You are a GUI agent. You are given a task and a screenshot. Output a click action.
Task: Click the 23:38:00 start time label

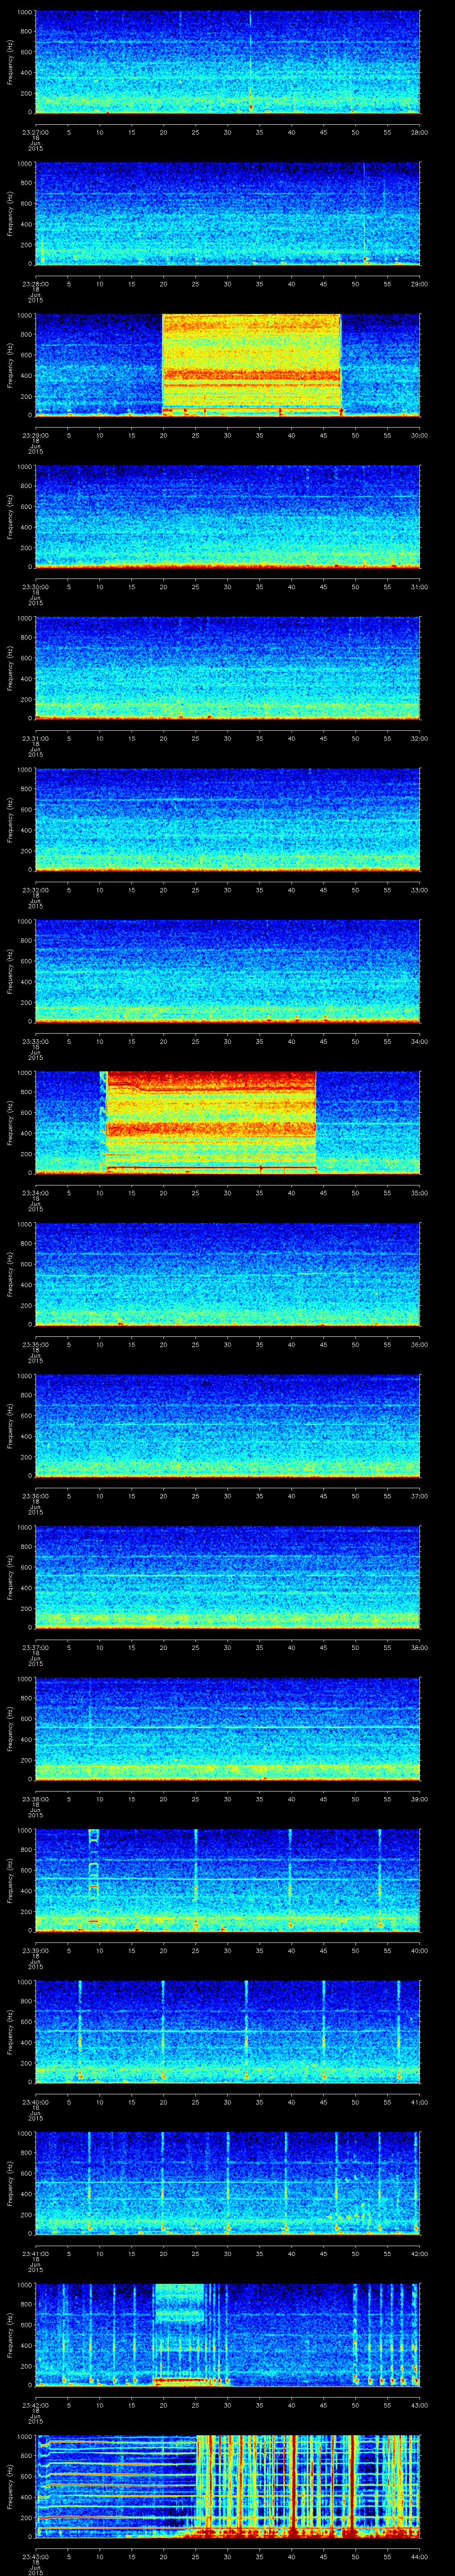tap(35, 1799)
